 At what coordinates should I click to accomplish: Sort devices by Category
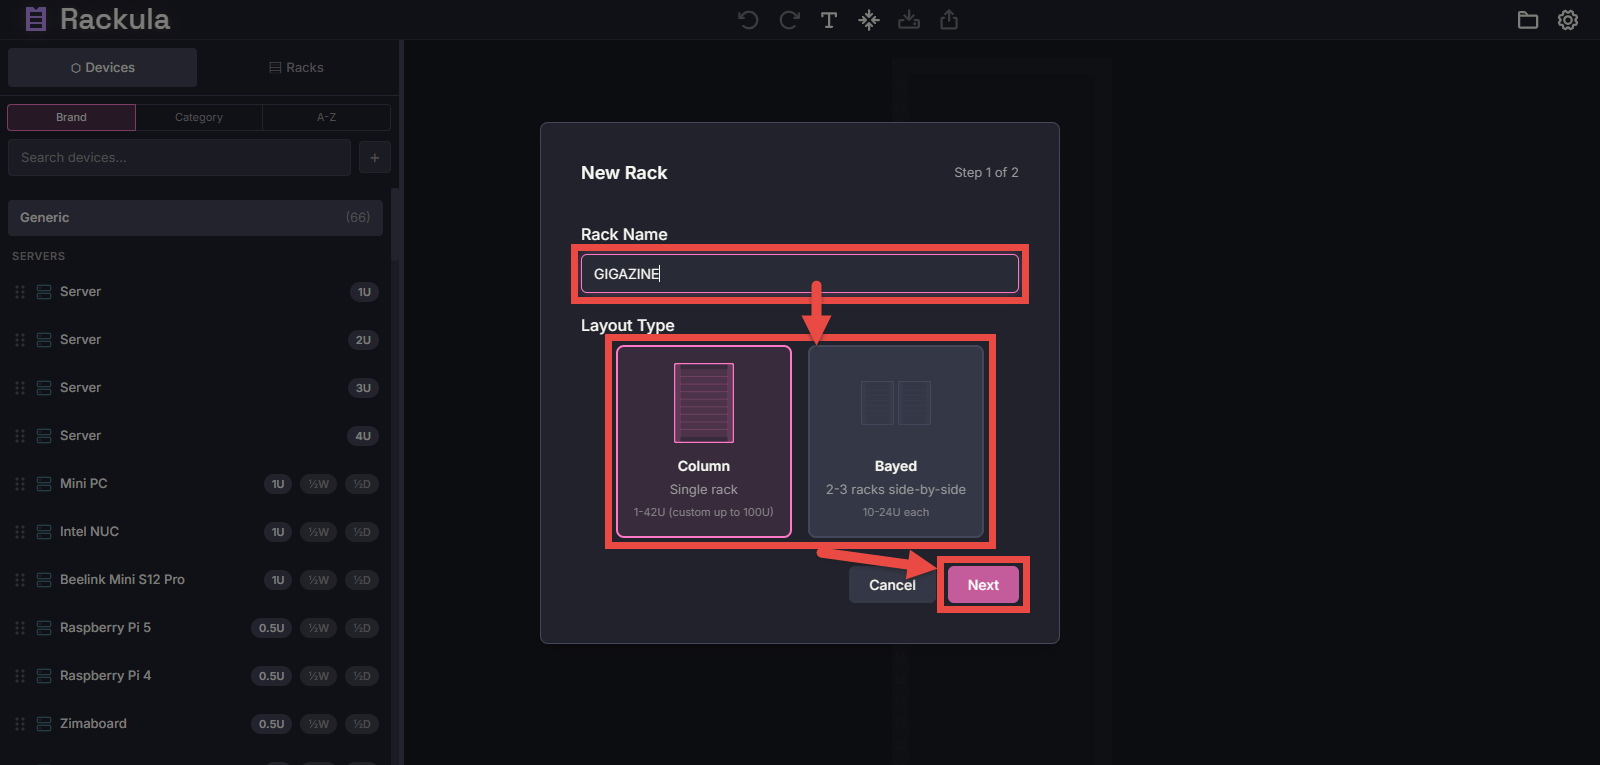(199, 117)
